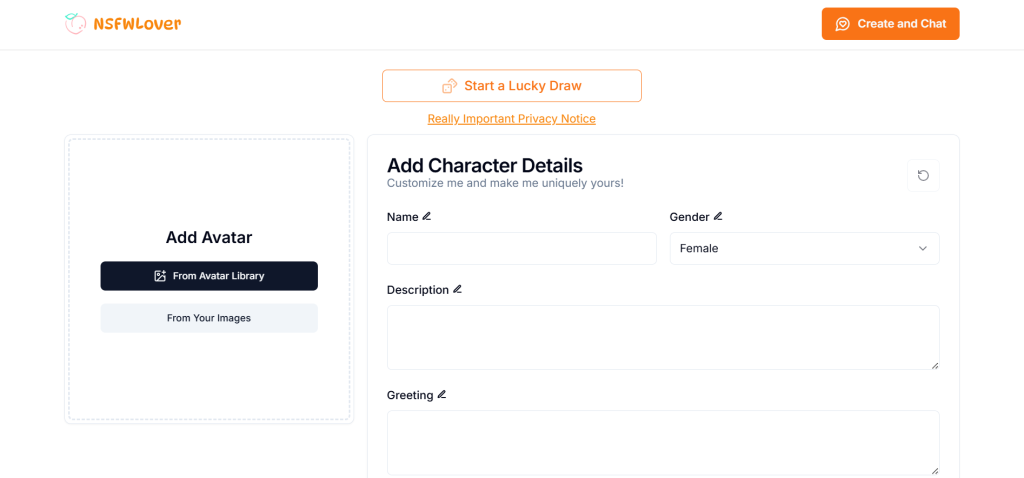Click the dice icon in Lucky Draw

pyautogui.click(x=450, y=86)
